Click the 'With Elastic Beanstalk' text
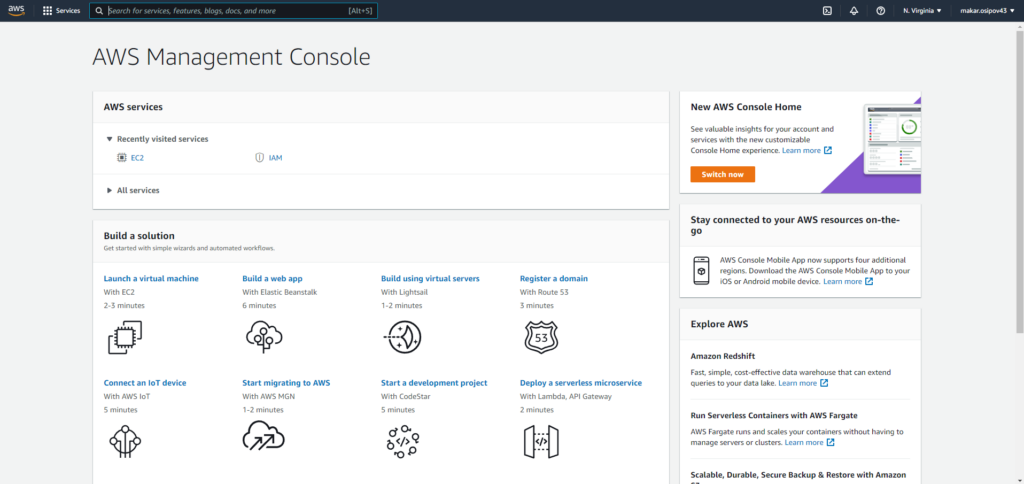This screenshot has height=484, width=1024. click(x=280, y=292)
